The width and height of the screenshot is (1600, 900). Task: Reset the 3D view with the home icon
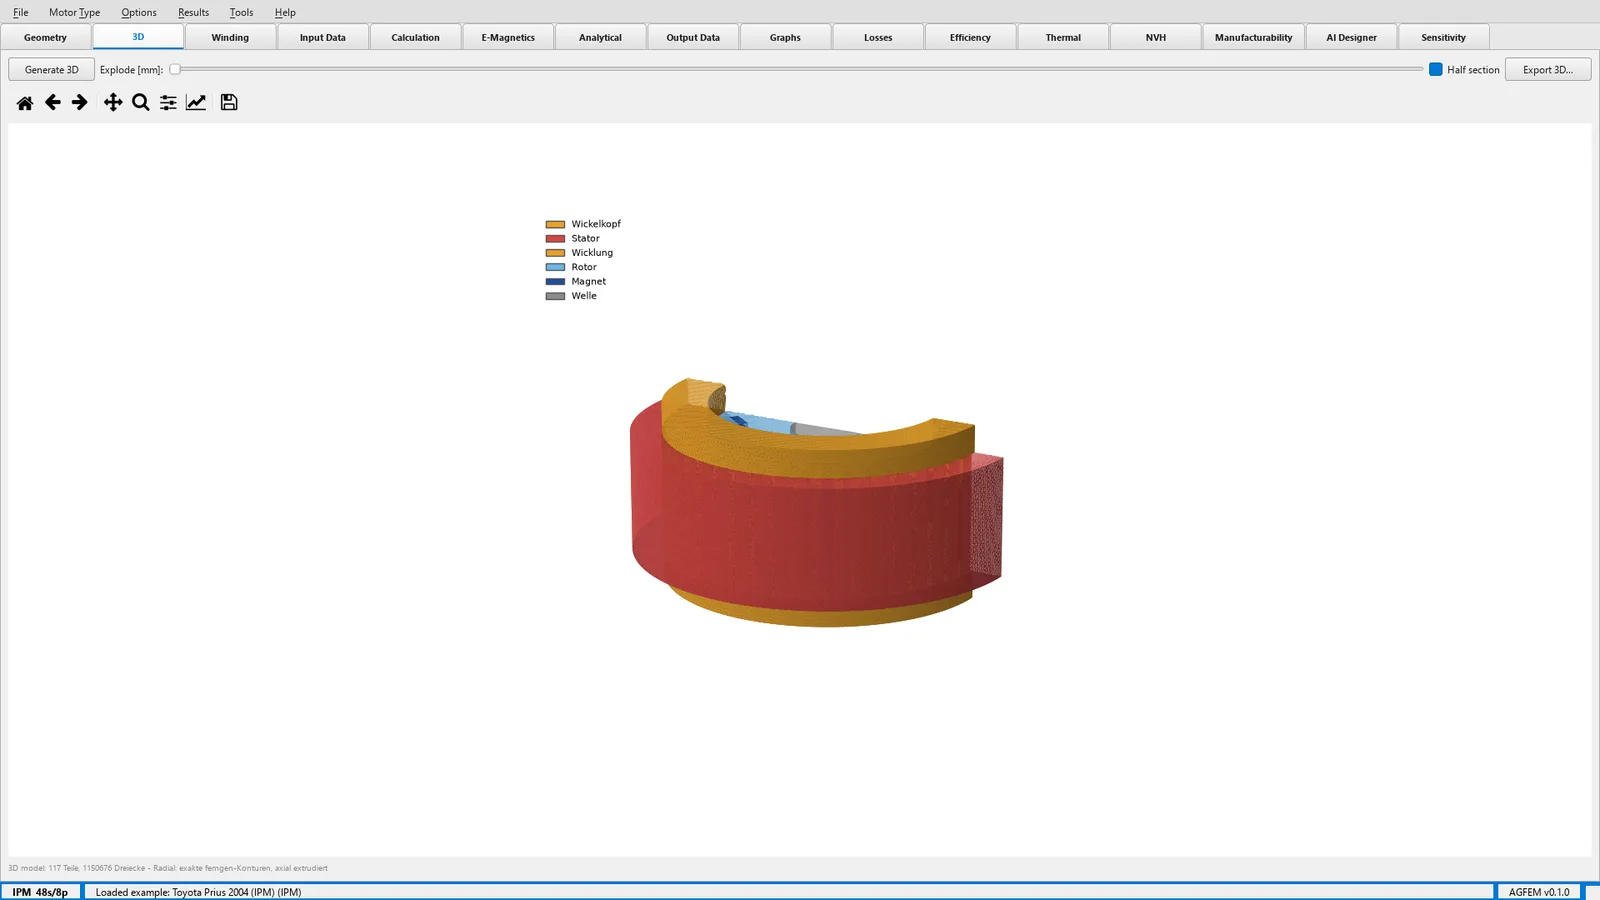[25, 103]
